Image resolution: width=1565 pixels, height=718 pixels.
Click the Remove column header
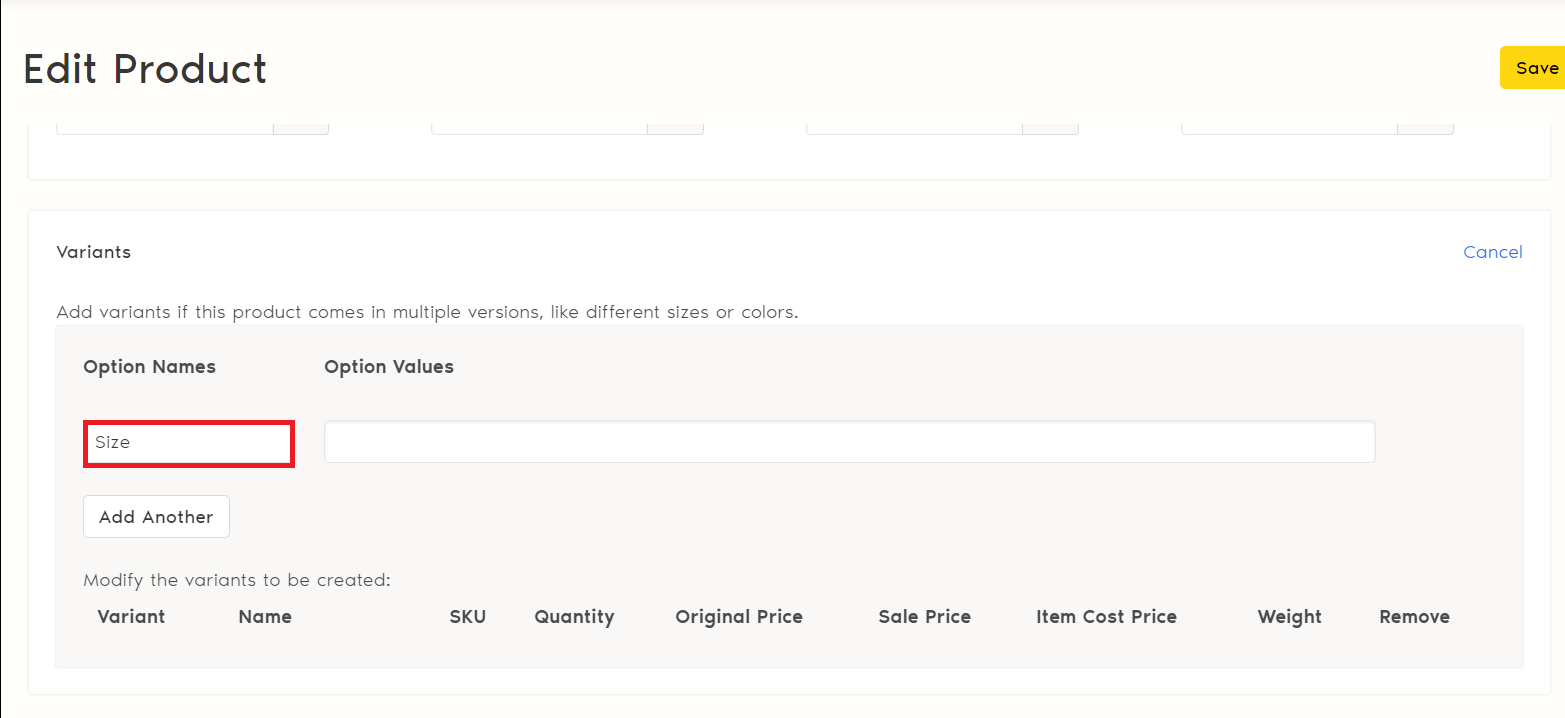click(x=1414, y=617)
